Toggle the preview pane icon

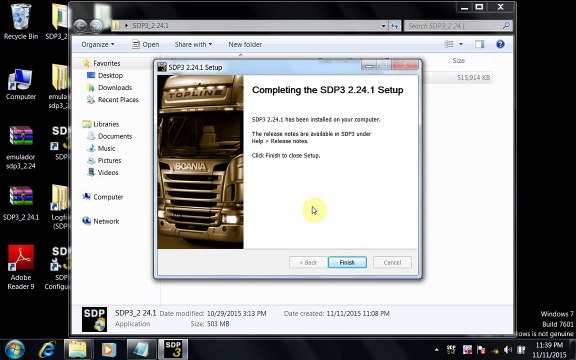479,44
